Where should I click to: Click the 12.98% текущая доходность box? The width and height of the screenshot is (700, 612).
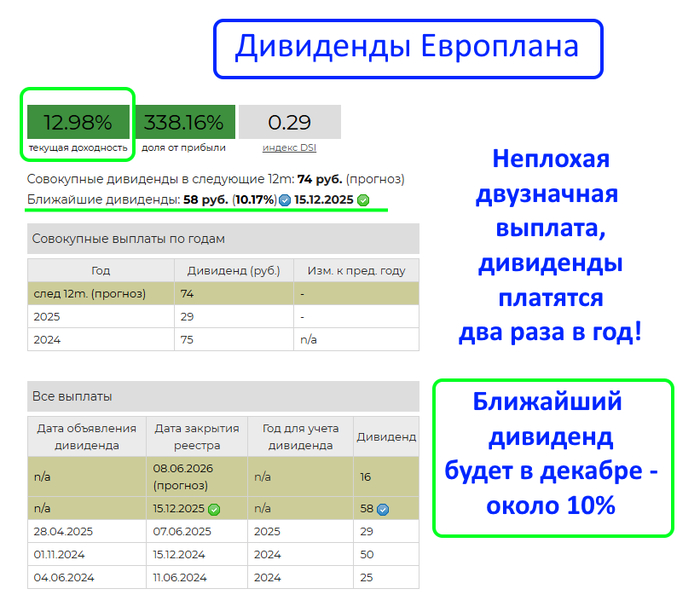78,124
